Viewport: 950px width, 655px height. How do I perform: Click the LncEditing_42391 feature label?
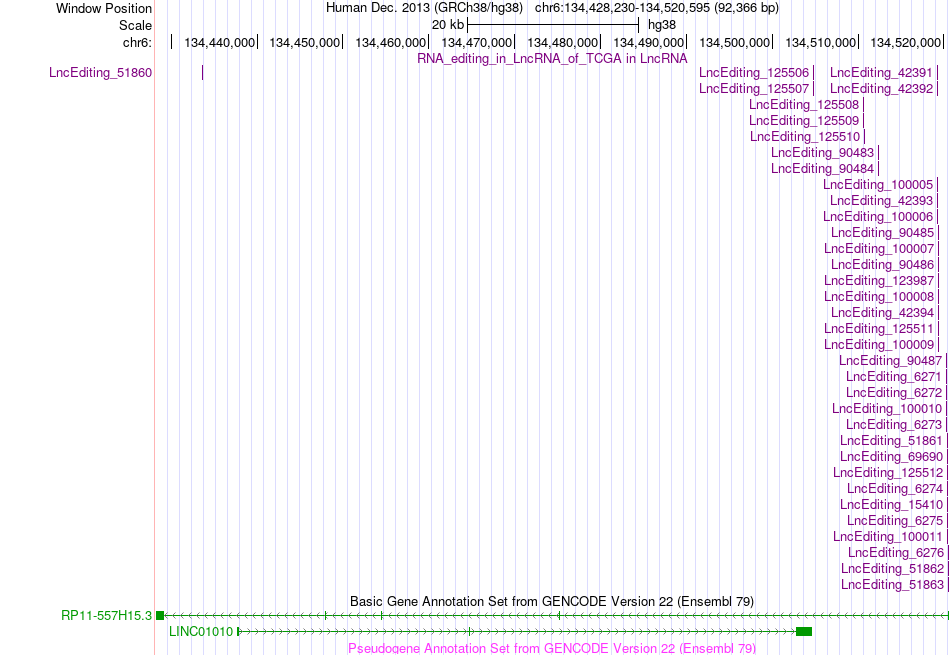[x=881, y=73]
